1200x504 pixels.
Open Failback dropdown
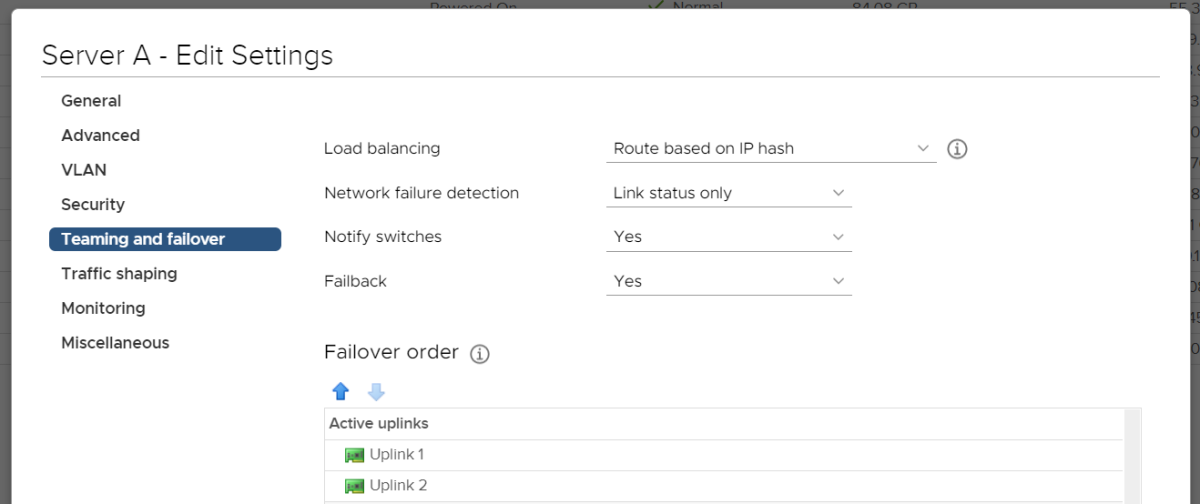point(729,281)
